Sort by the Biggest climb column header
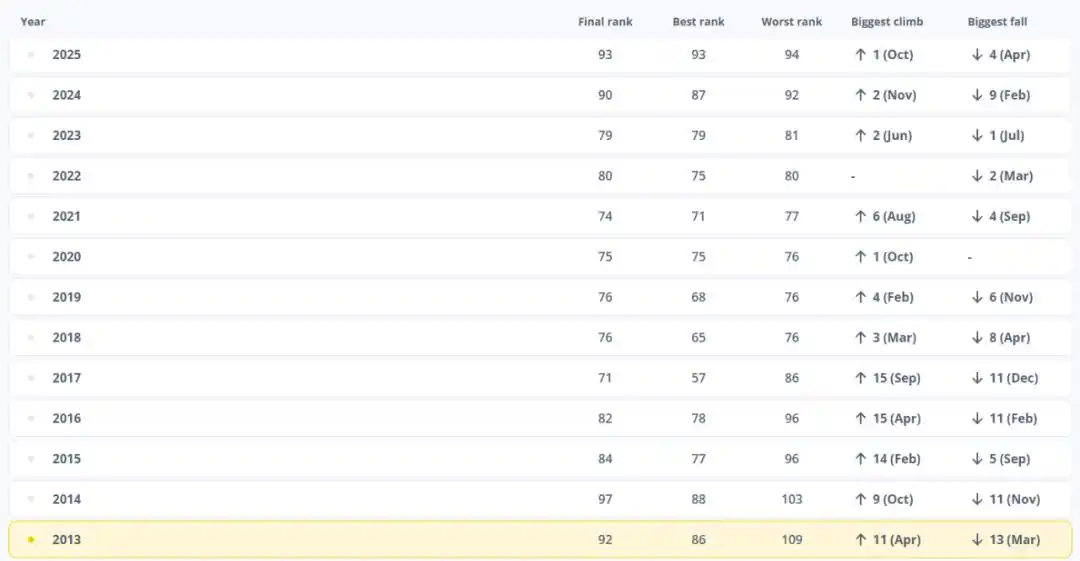 pyautogui.click(x=887, y=22)
